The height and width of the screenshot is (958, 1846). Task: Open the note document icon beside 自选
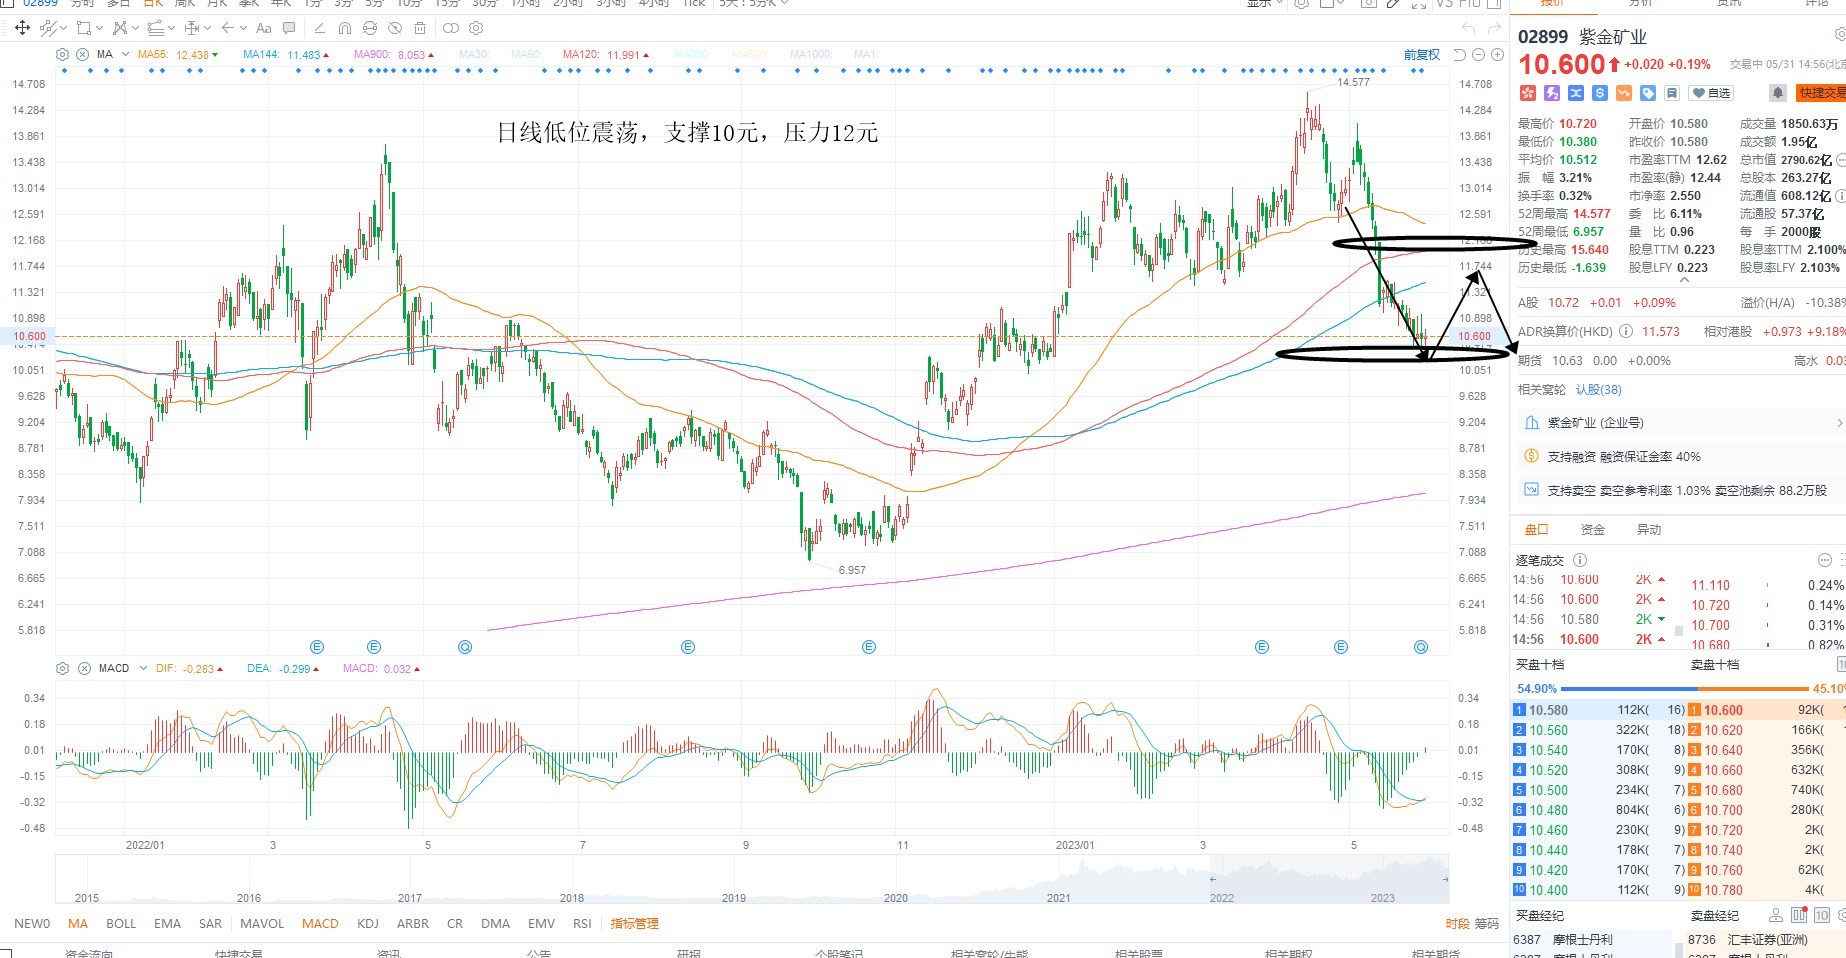coord(1671,93)
